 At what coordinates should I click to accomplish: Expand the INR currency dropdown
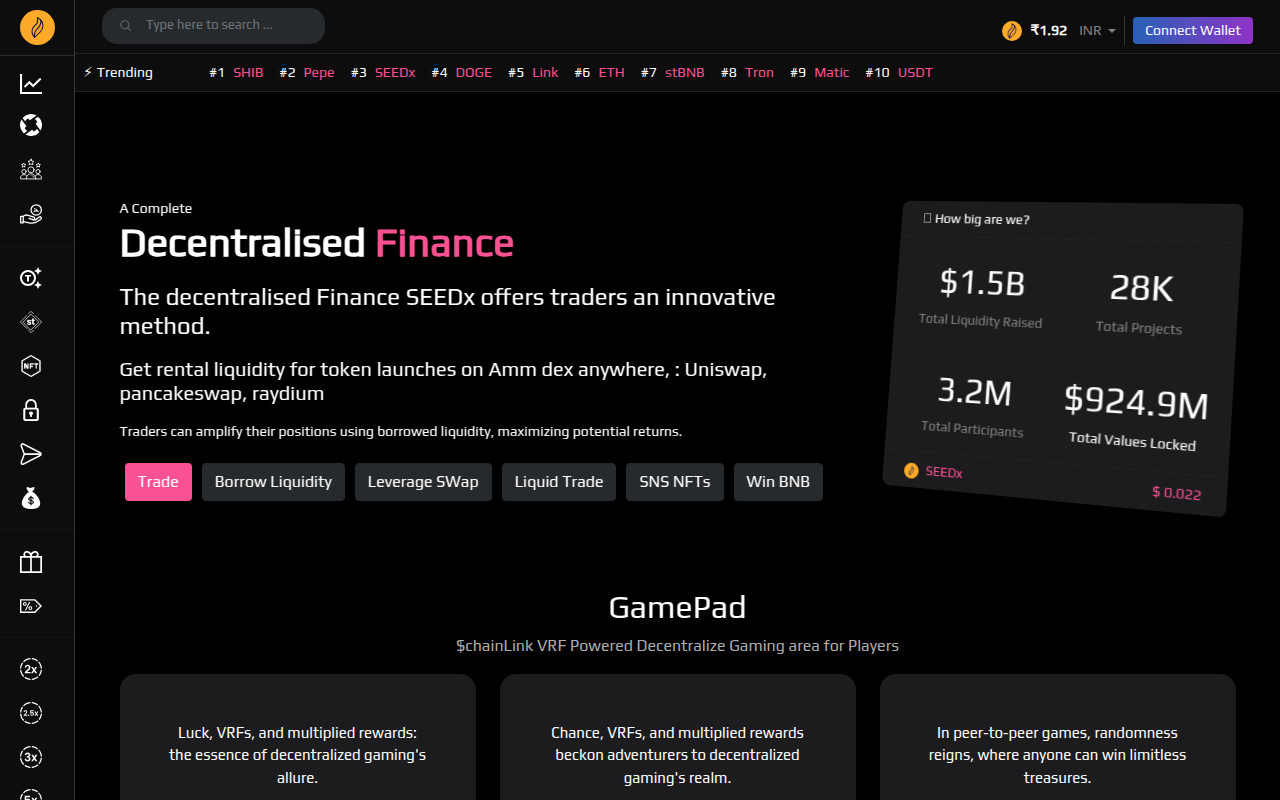coord(1097,31)
